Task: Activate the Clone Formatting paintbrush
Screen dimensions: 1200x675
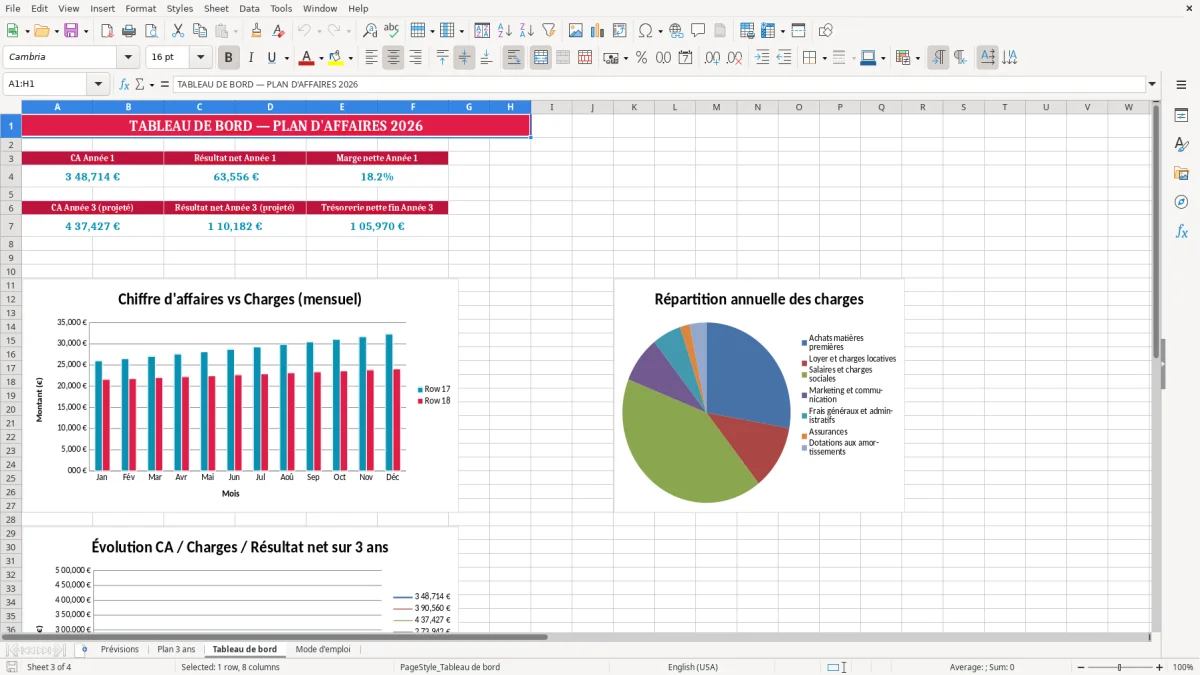Action: [x=257, y=31]
